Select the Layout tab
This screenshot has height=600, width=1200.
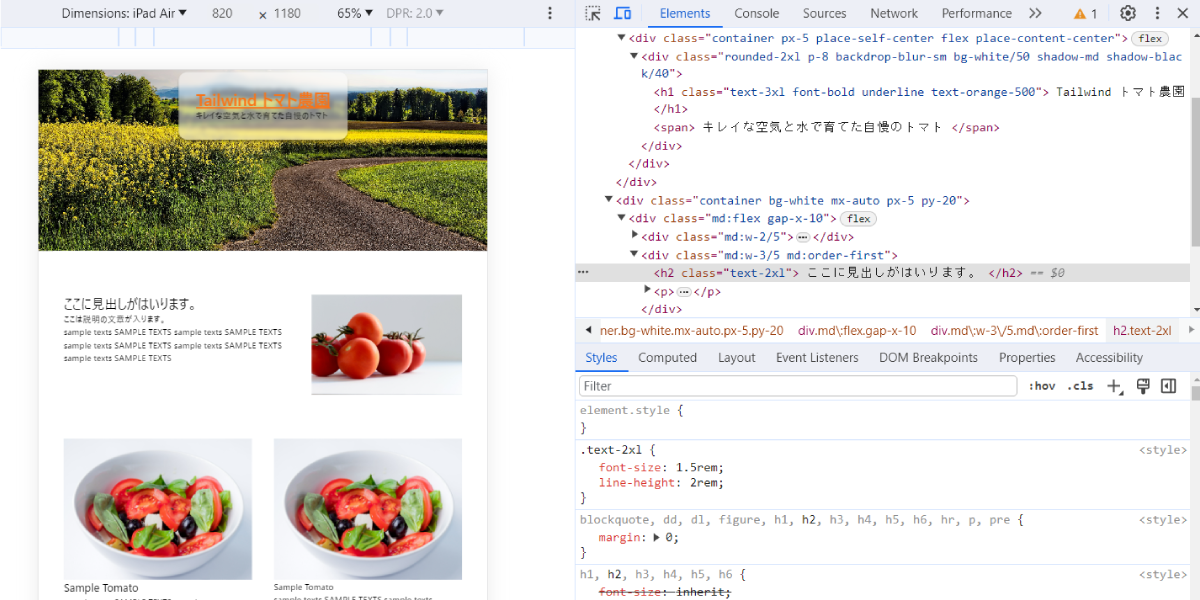pos(737,358)
